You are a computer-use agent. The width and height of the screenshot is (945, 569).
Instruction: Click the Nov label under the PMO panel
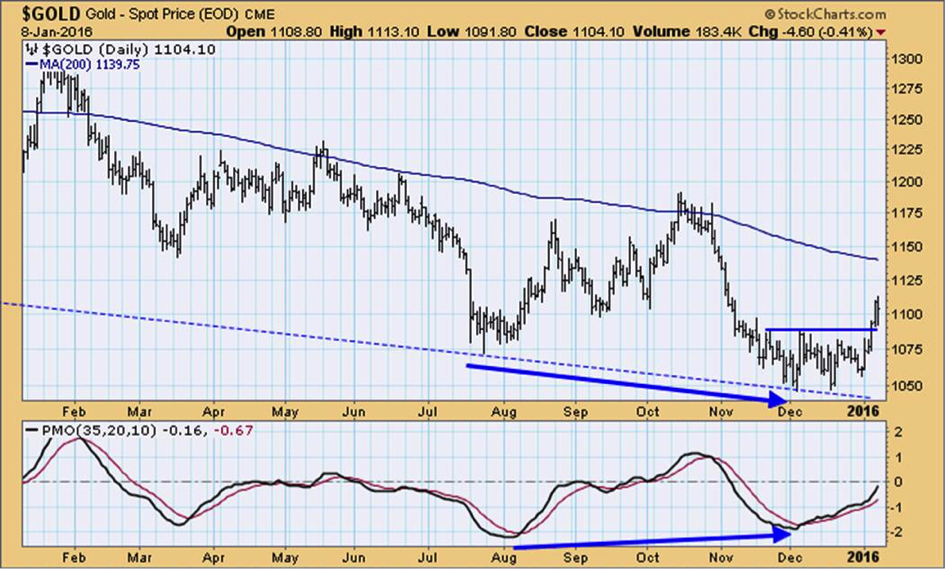720,558
